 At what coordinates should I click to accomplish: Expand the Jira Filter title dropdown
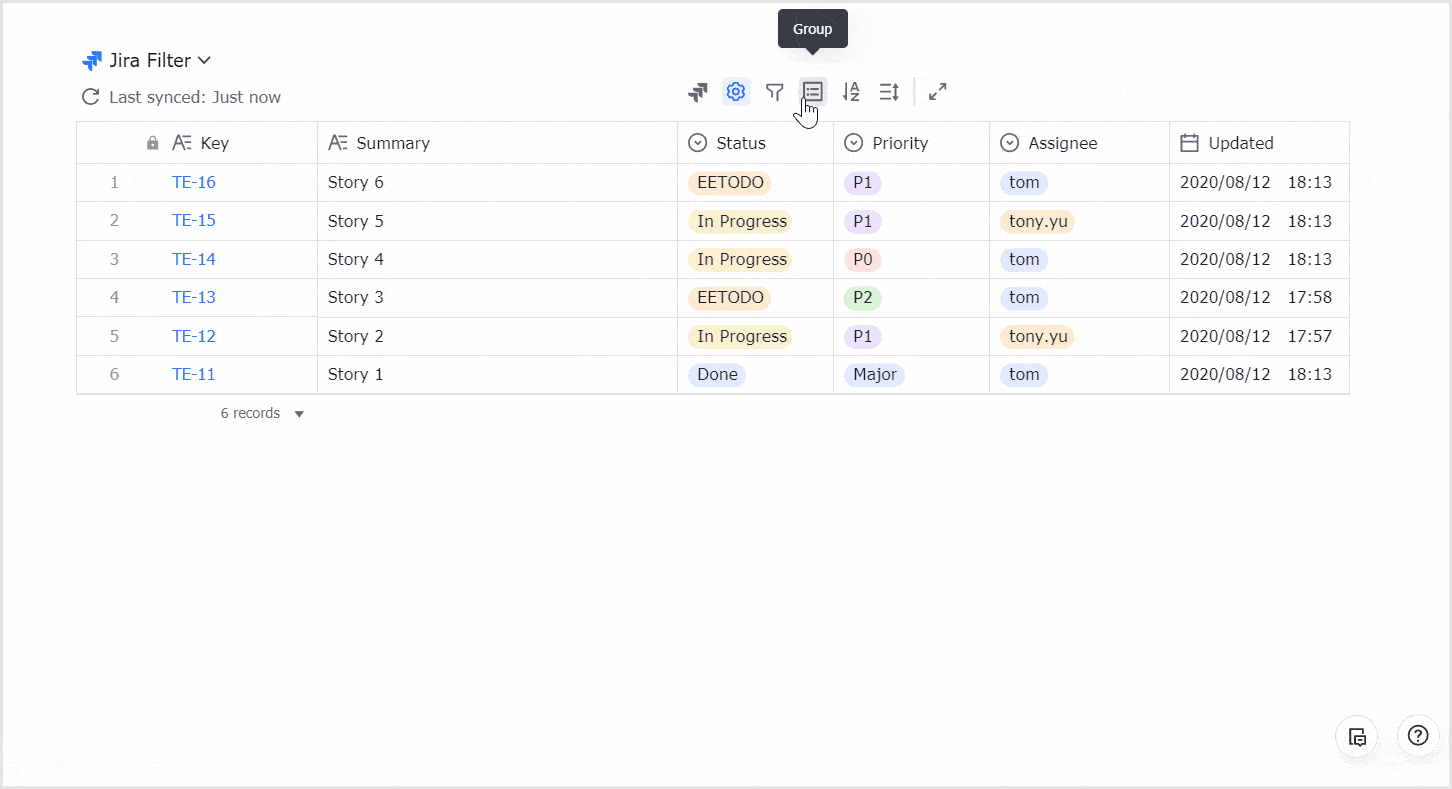(205, 60)
